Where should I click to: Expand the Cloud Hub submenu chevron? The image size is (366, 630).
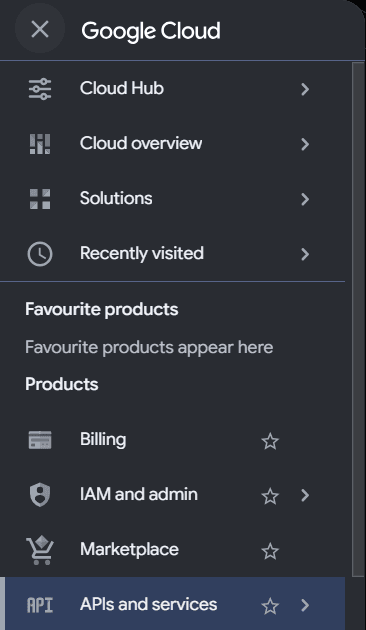point(305,89)
